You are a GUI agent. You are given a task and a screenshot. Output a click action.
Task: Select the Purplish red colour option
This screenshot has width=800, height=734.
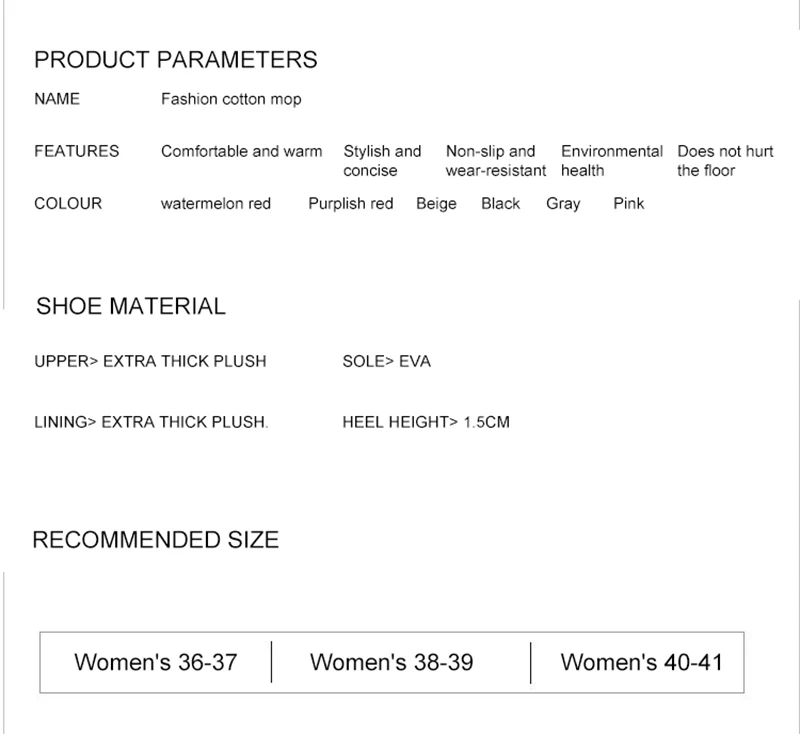click(351, 203)
